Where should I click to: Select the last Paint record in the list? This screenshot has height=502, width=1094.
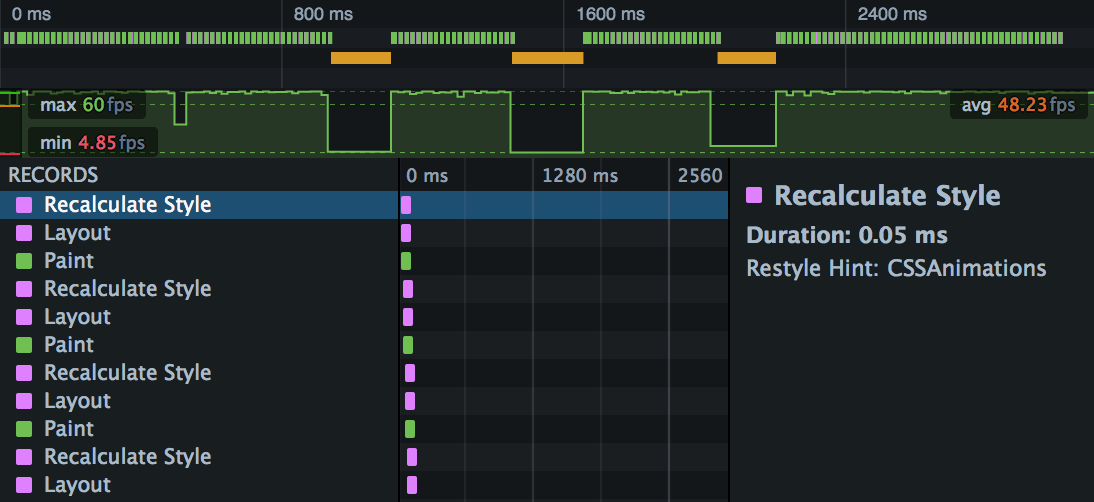(x=69, y=429)
